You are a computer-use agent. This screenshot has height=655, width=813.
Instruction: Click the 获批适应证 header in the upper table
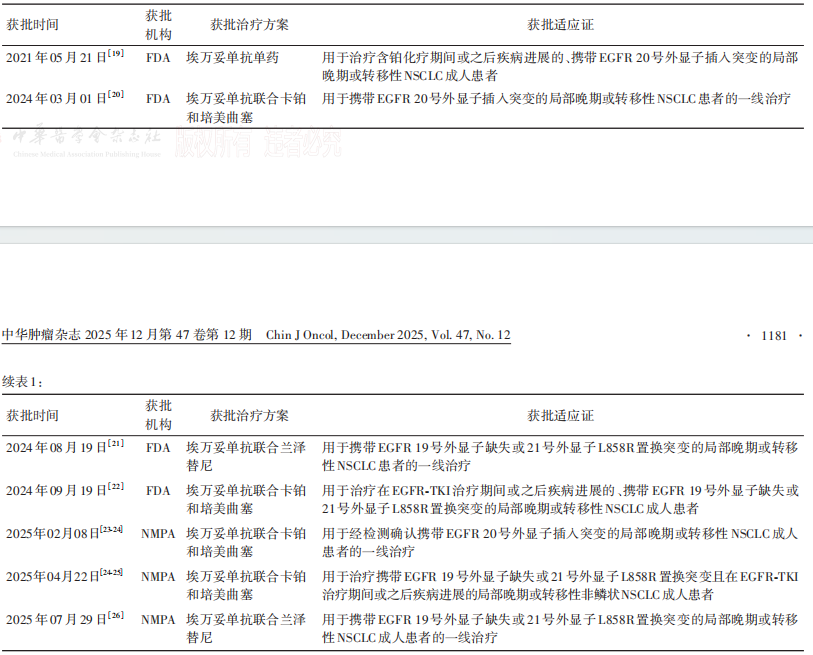(560, 24)
